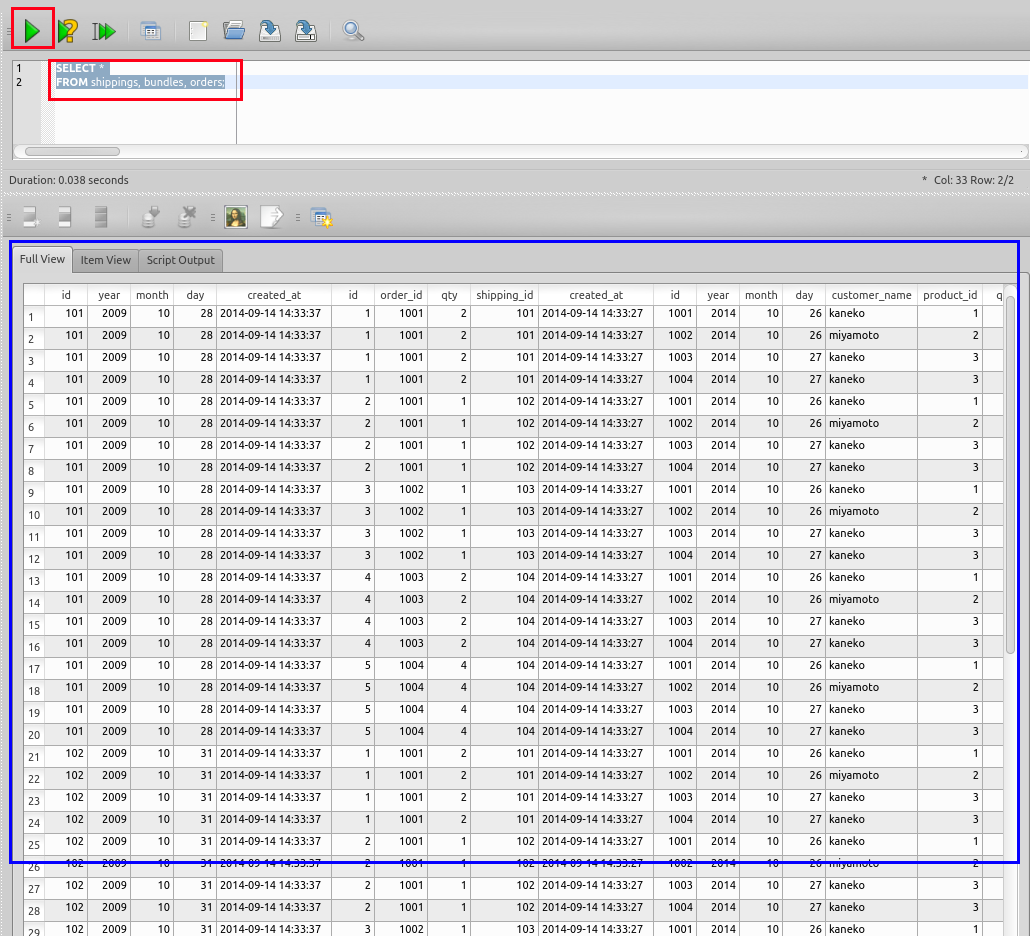Open the Script Output tab
Image resolution: width=1030 pixels, height=936 pixels.
click(181, 260)
